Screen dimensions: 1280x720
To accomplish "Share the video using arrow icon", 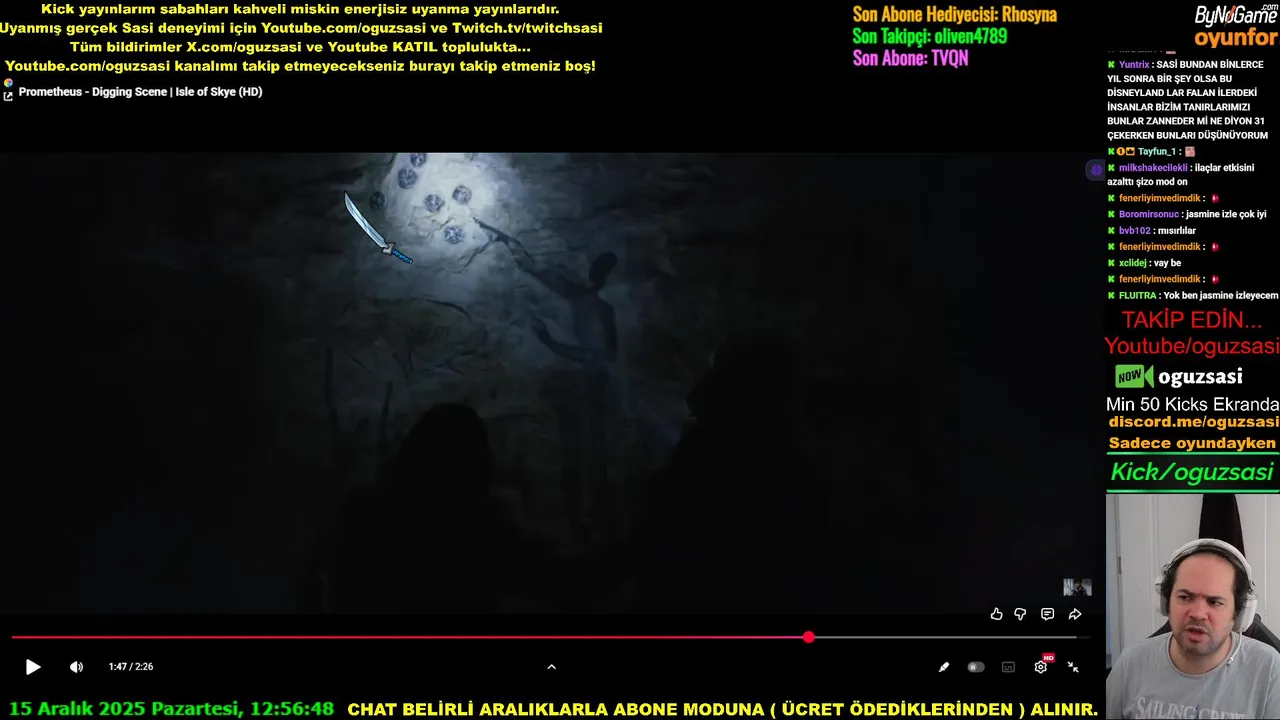I will click(x=1075, y=614).
